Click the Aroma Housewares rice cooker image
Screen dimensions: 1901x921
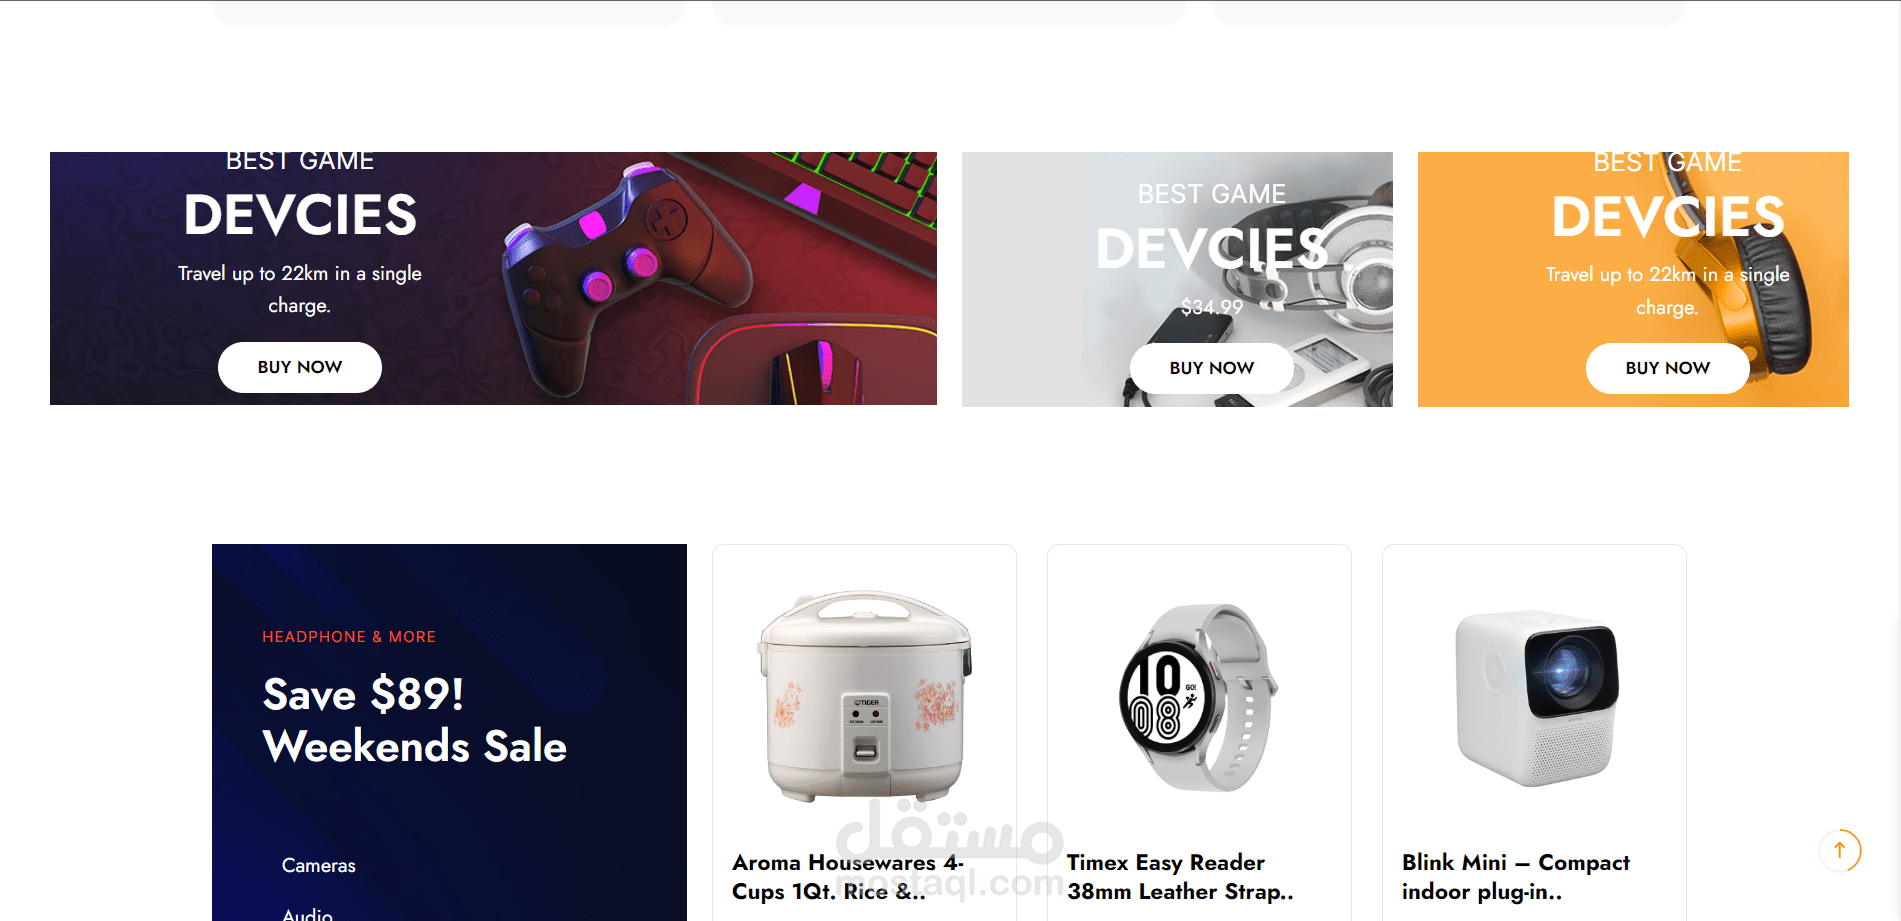(x=864, y=696)
